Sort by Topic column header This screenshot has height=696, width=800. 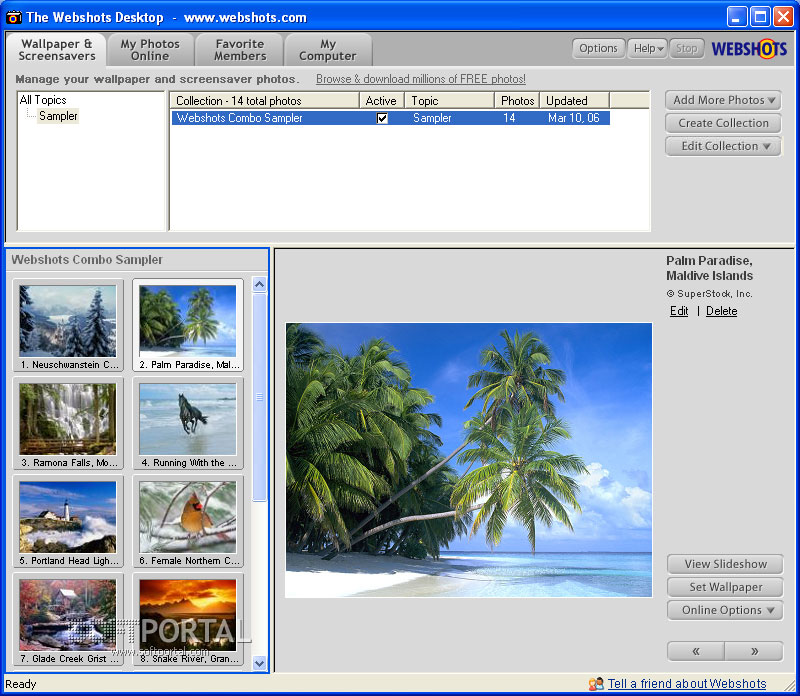449,101
